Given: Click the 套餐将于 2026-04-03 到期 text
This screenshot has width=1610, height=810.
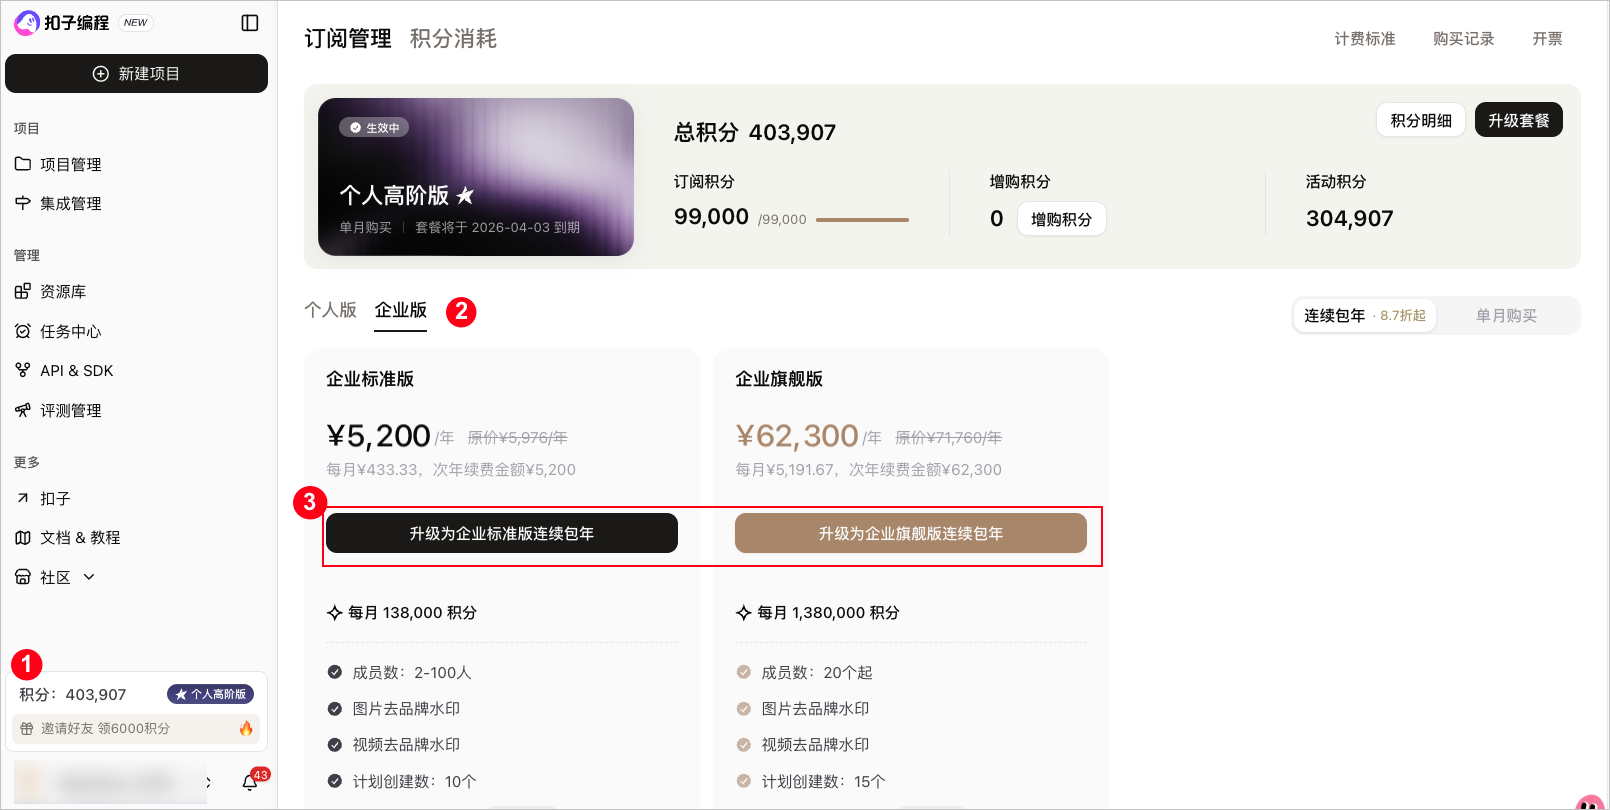Looking at the screenshot, I should coord(498,227).
